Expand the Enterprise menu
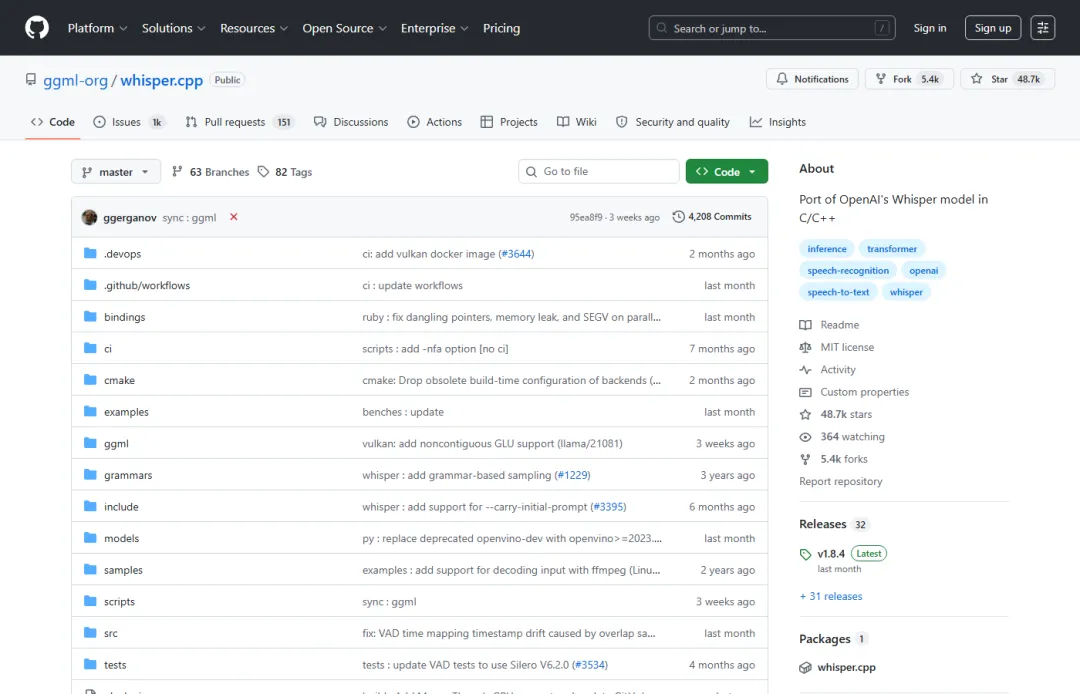Screen dimensions: 1080x694 coord(435,28)
